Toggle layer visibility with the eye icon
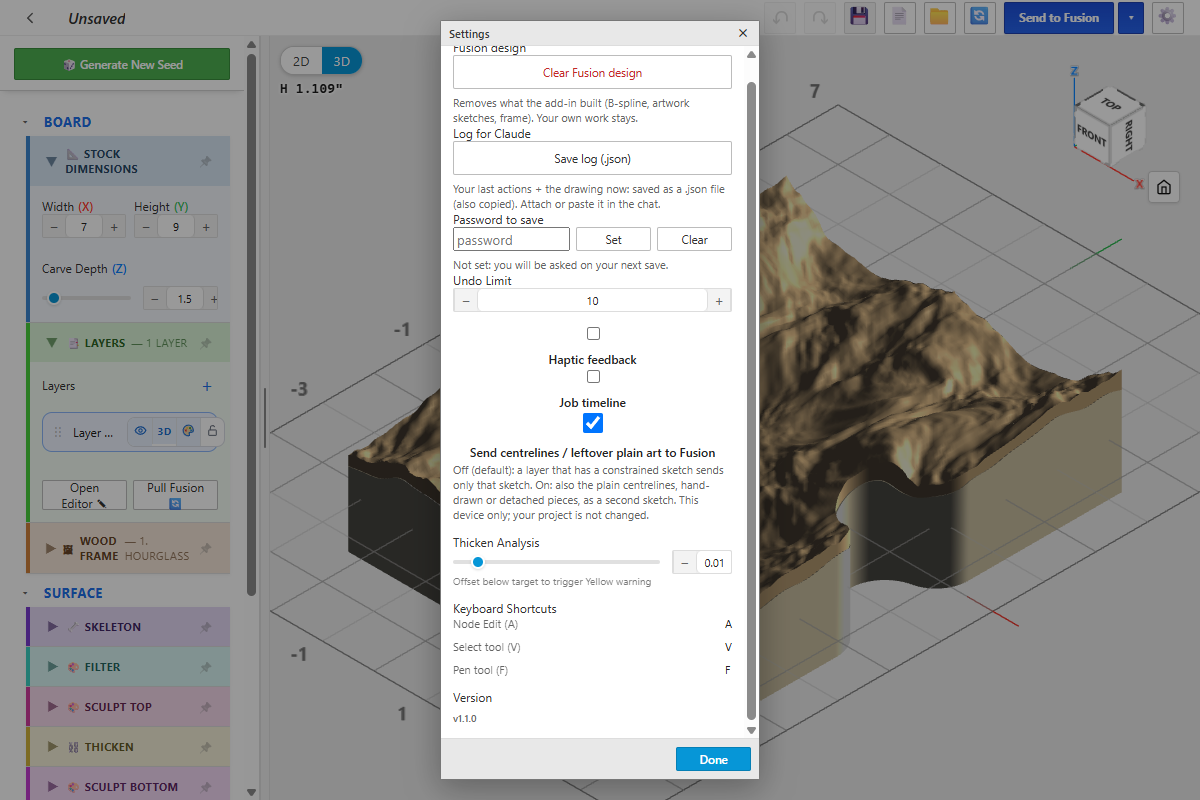Image resolution: width=1200 pixels, height=800 pixels. point(140,432)
